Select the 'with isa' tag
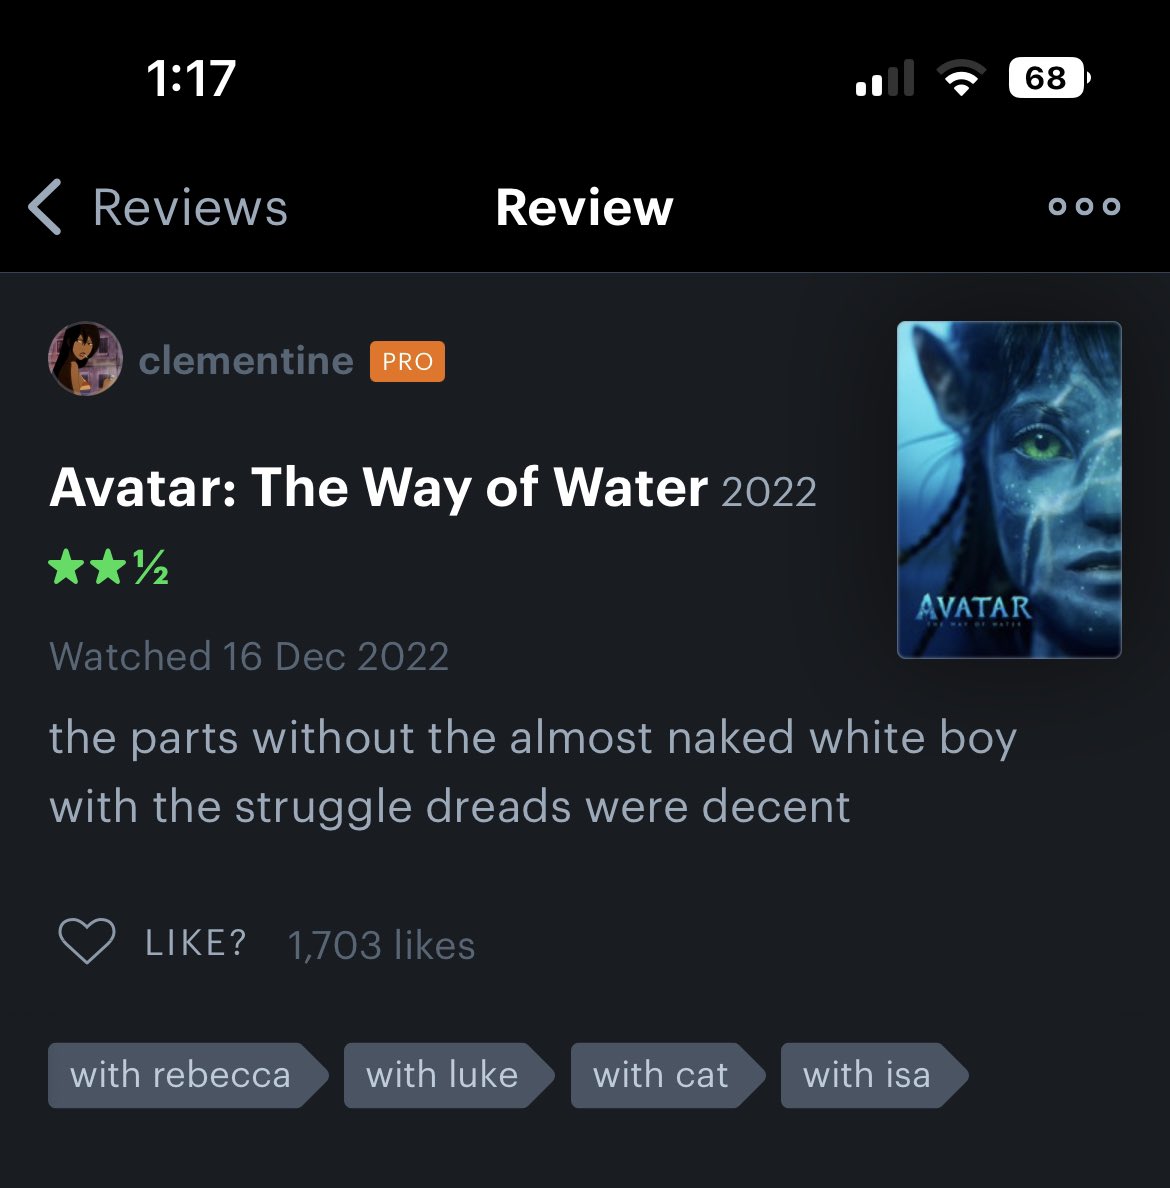 point(874,1075)
